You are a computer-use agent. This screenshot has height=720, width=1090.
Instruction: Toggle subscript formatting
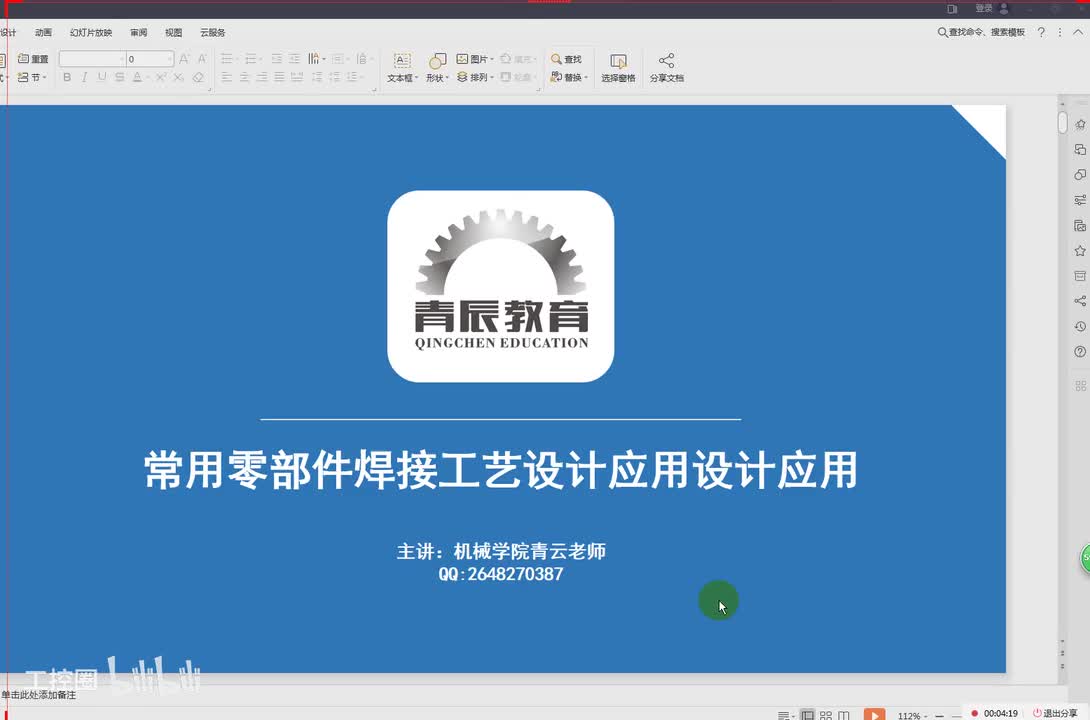(179, 77)
